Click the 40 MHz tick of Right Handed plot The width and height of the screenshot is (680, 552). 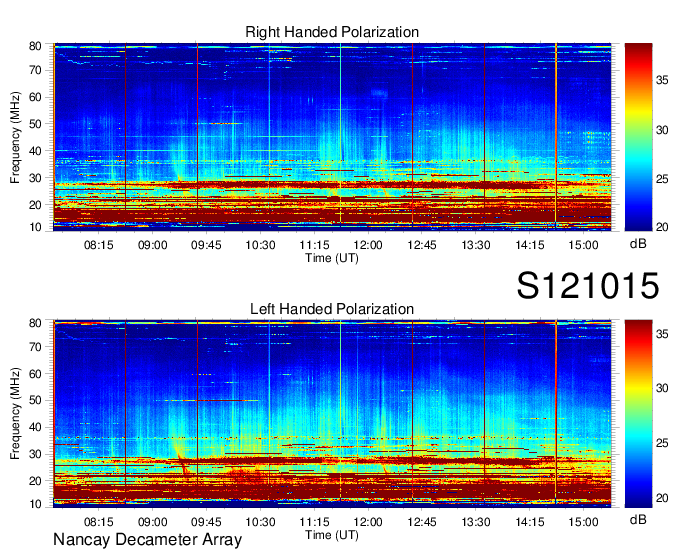(35, 151)
